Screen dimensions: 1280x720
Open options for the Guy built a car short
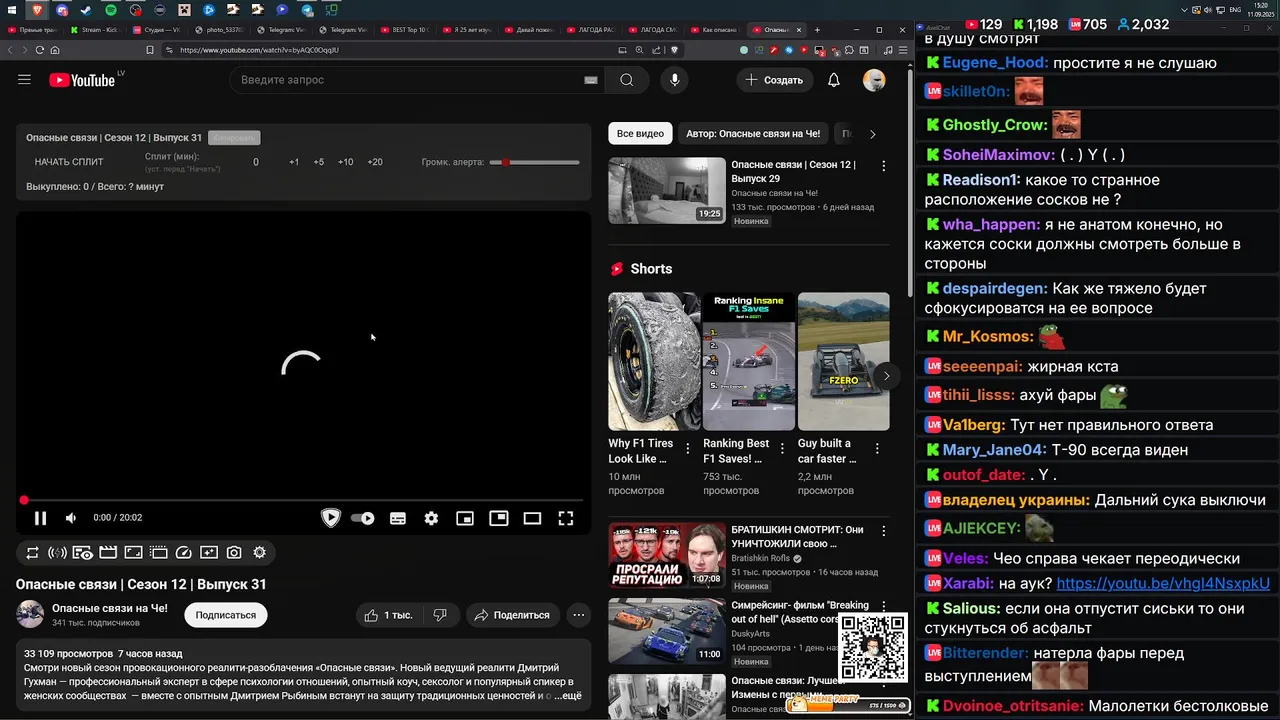point(877,450)
